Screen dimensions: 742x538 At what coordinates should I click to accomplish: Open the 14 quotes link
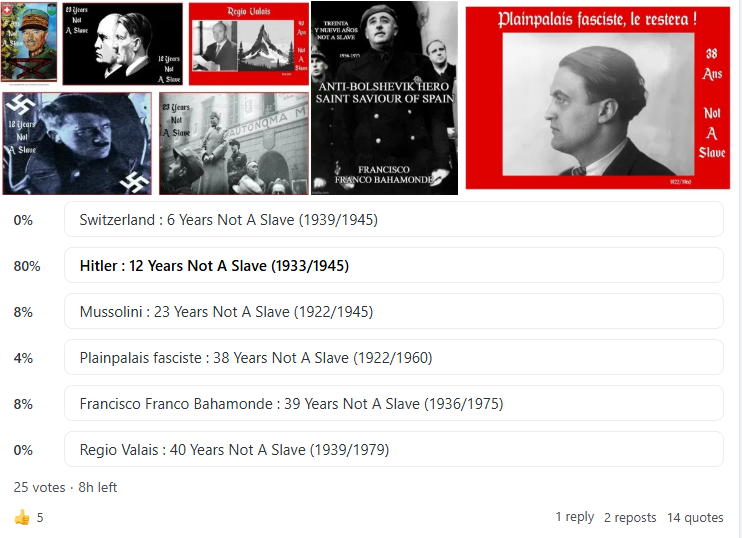click(695, 518)
